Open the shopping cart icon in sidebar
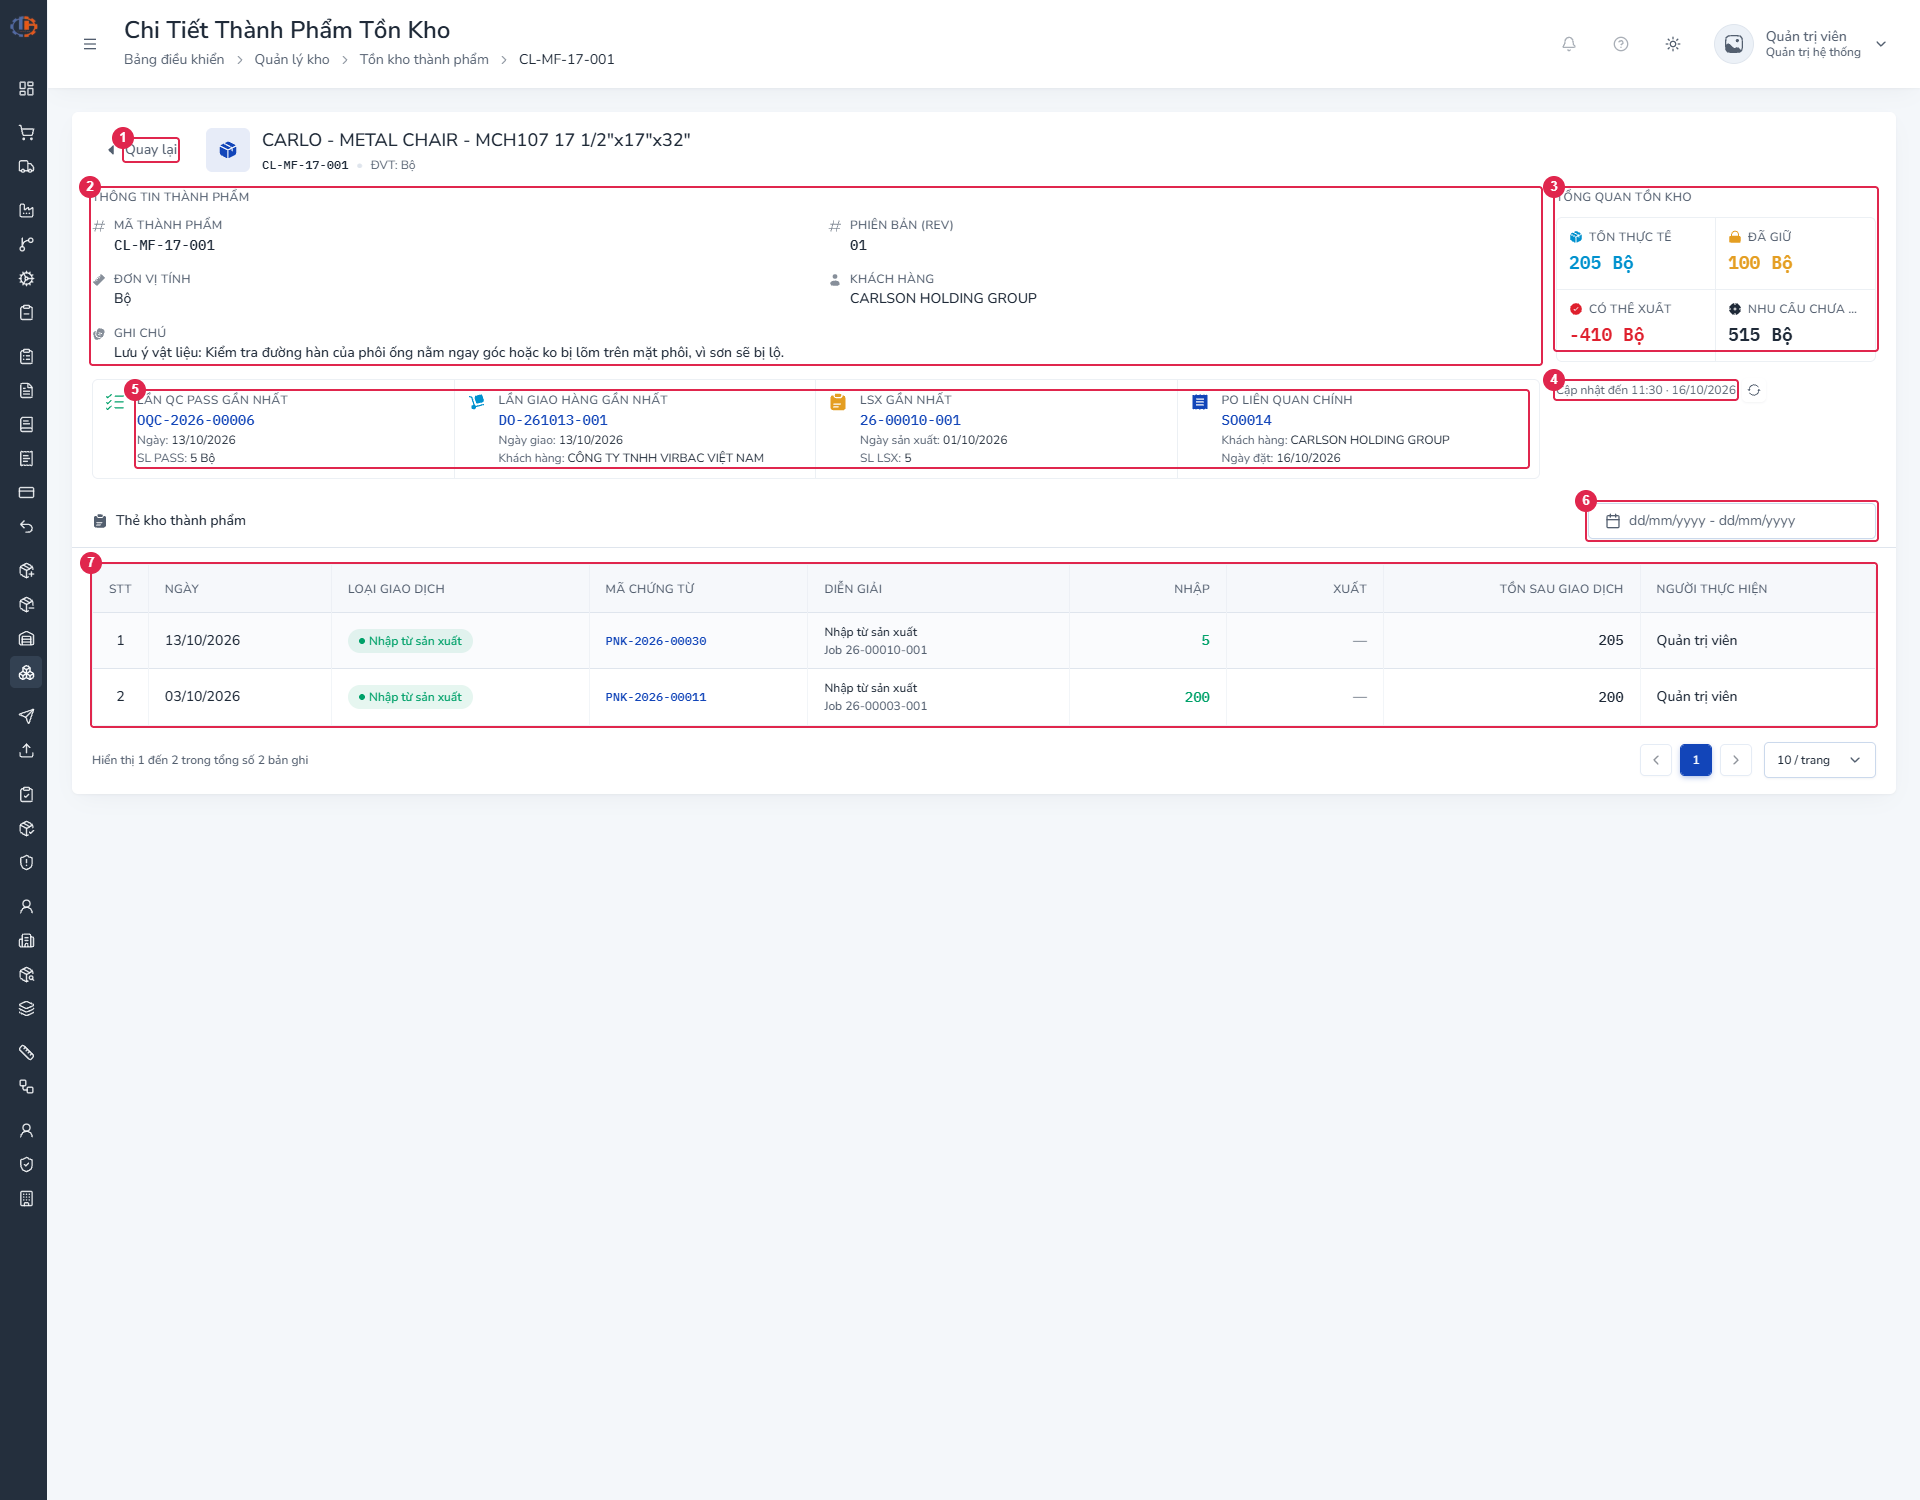Image resolution: width=1920 pixels, height=1500 pixels. tap(27, 133)
